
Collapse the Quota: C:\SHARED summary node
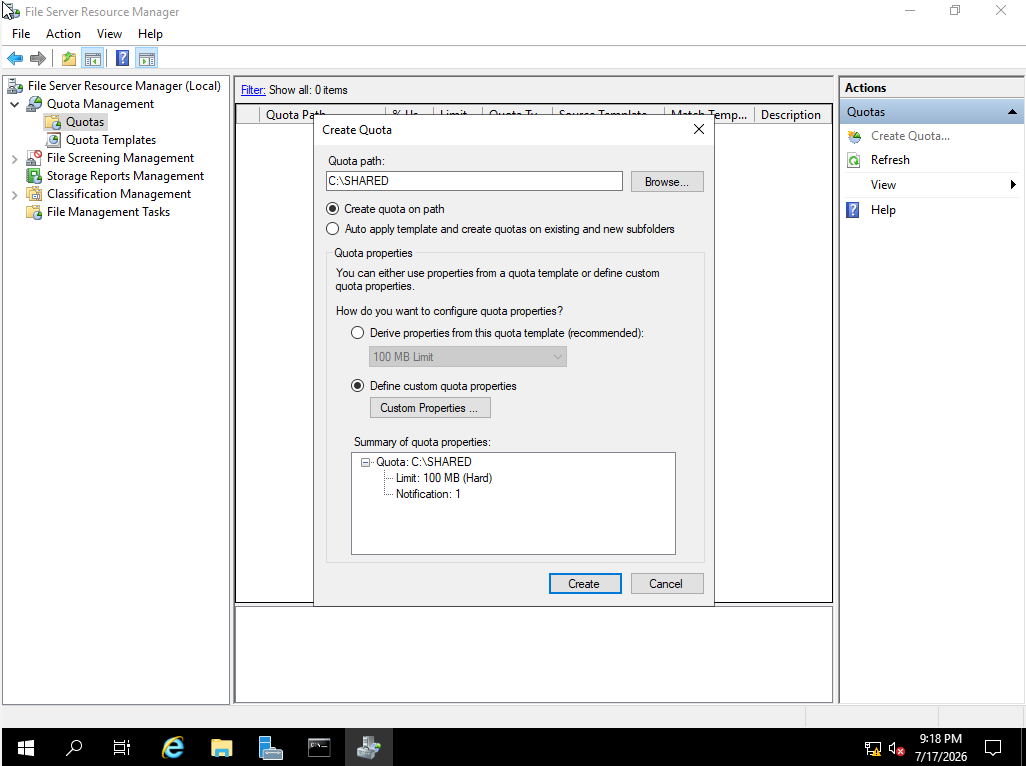click(365, 462)
